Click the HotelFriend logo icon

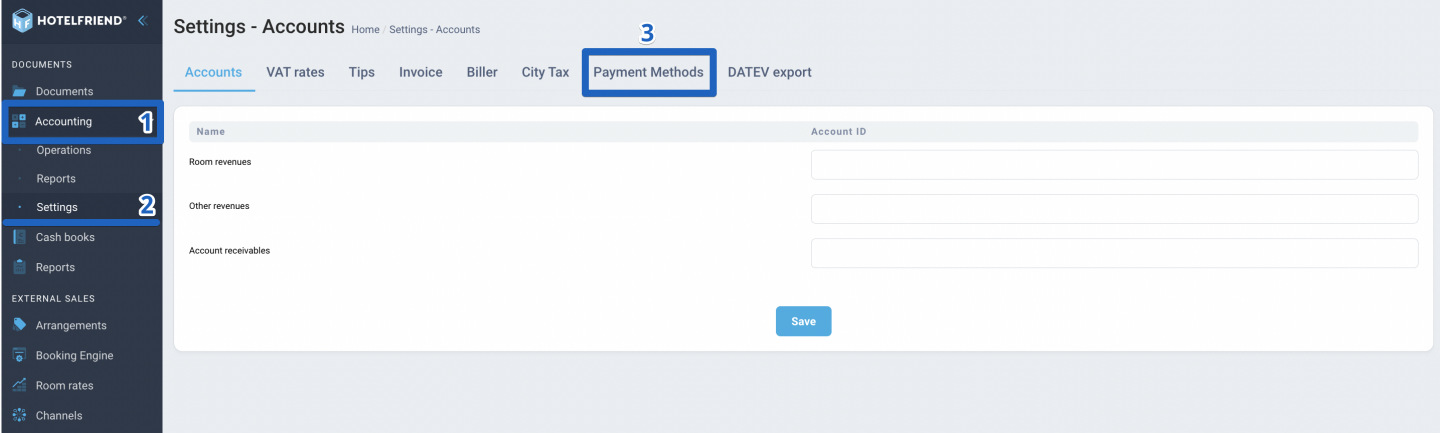pyautogui.click(x=21, y=19)
